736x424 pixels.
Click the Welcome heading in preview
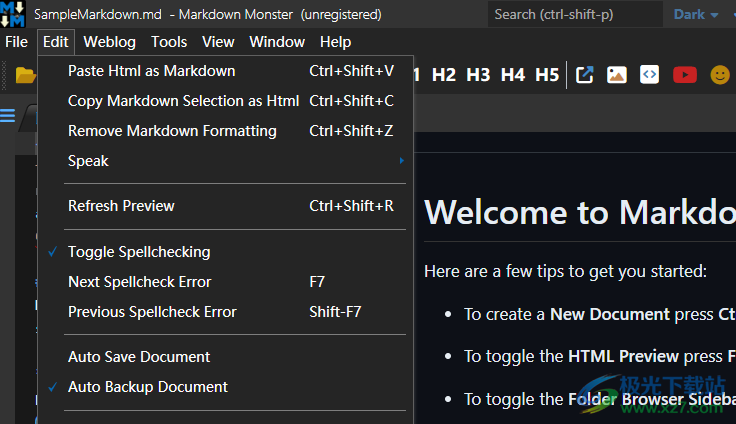(x=580, y=212)
